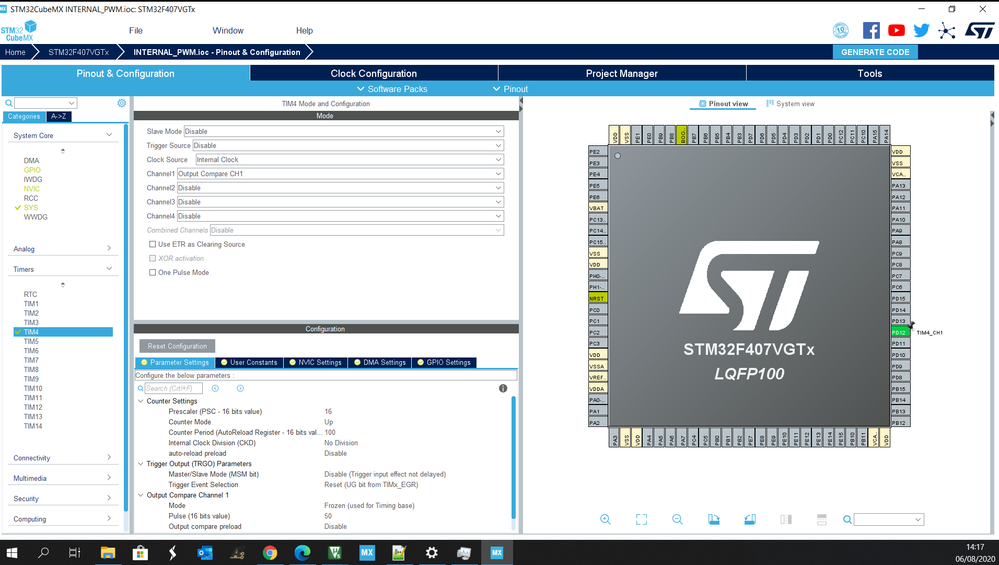Switch to Clock Configuration tab
999x565 pixels.
tap(373, 73)
